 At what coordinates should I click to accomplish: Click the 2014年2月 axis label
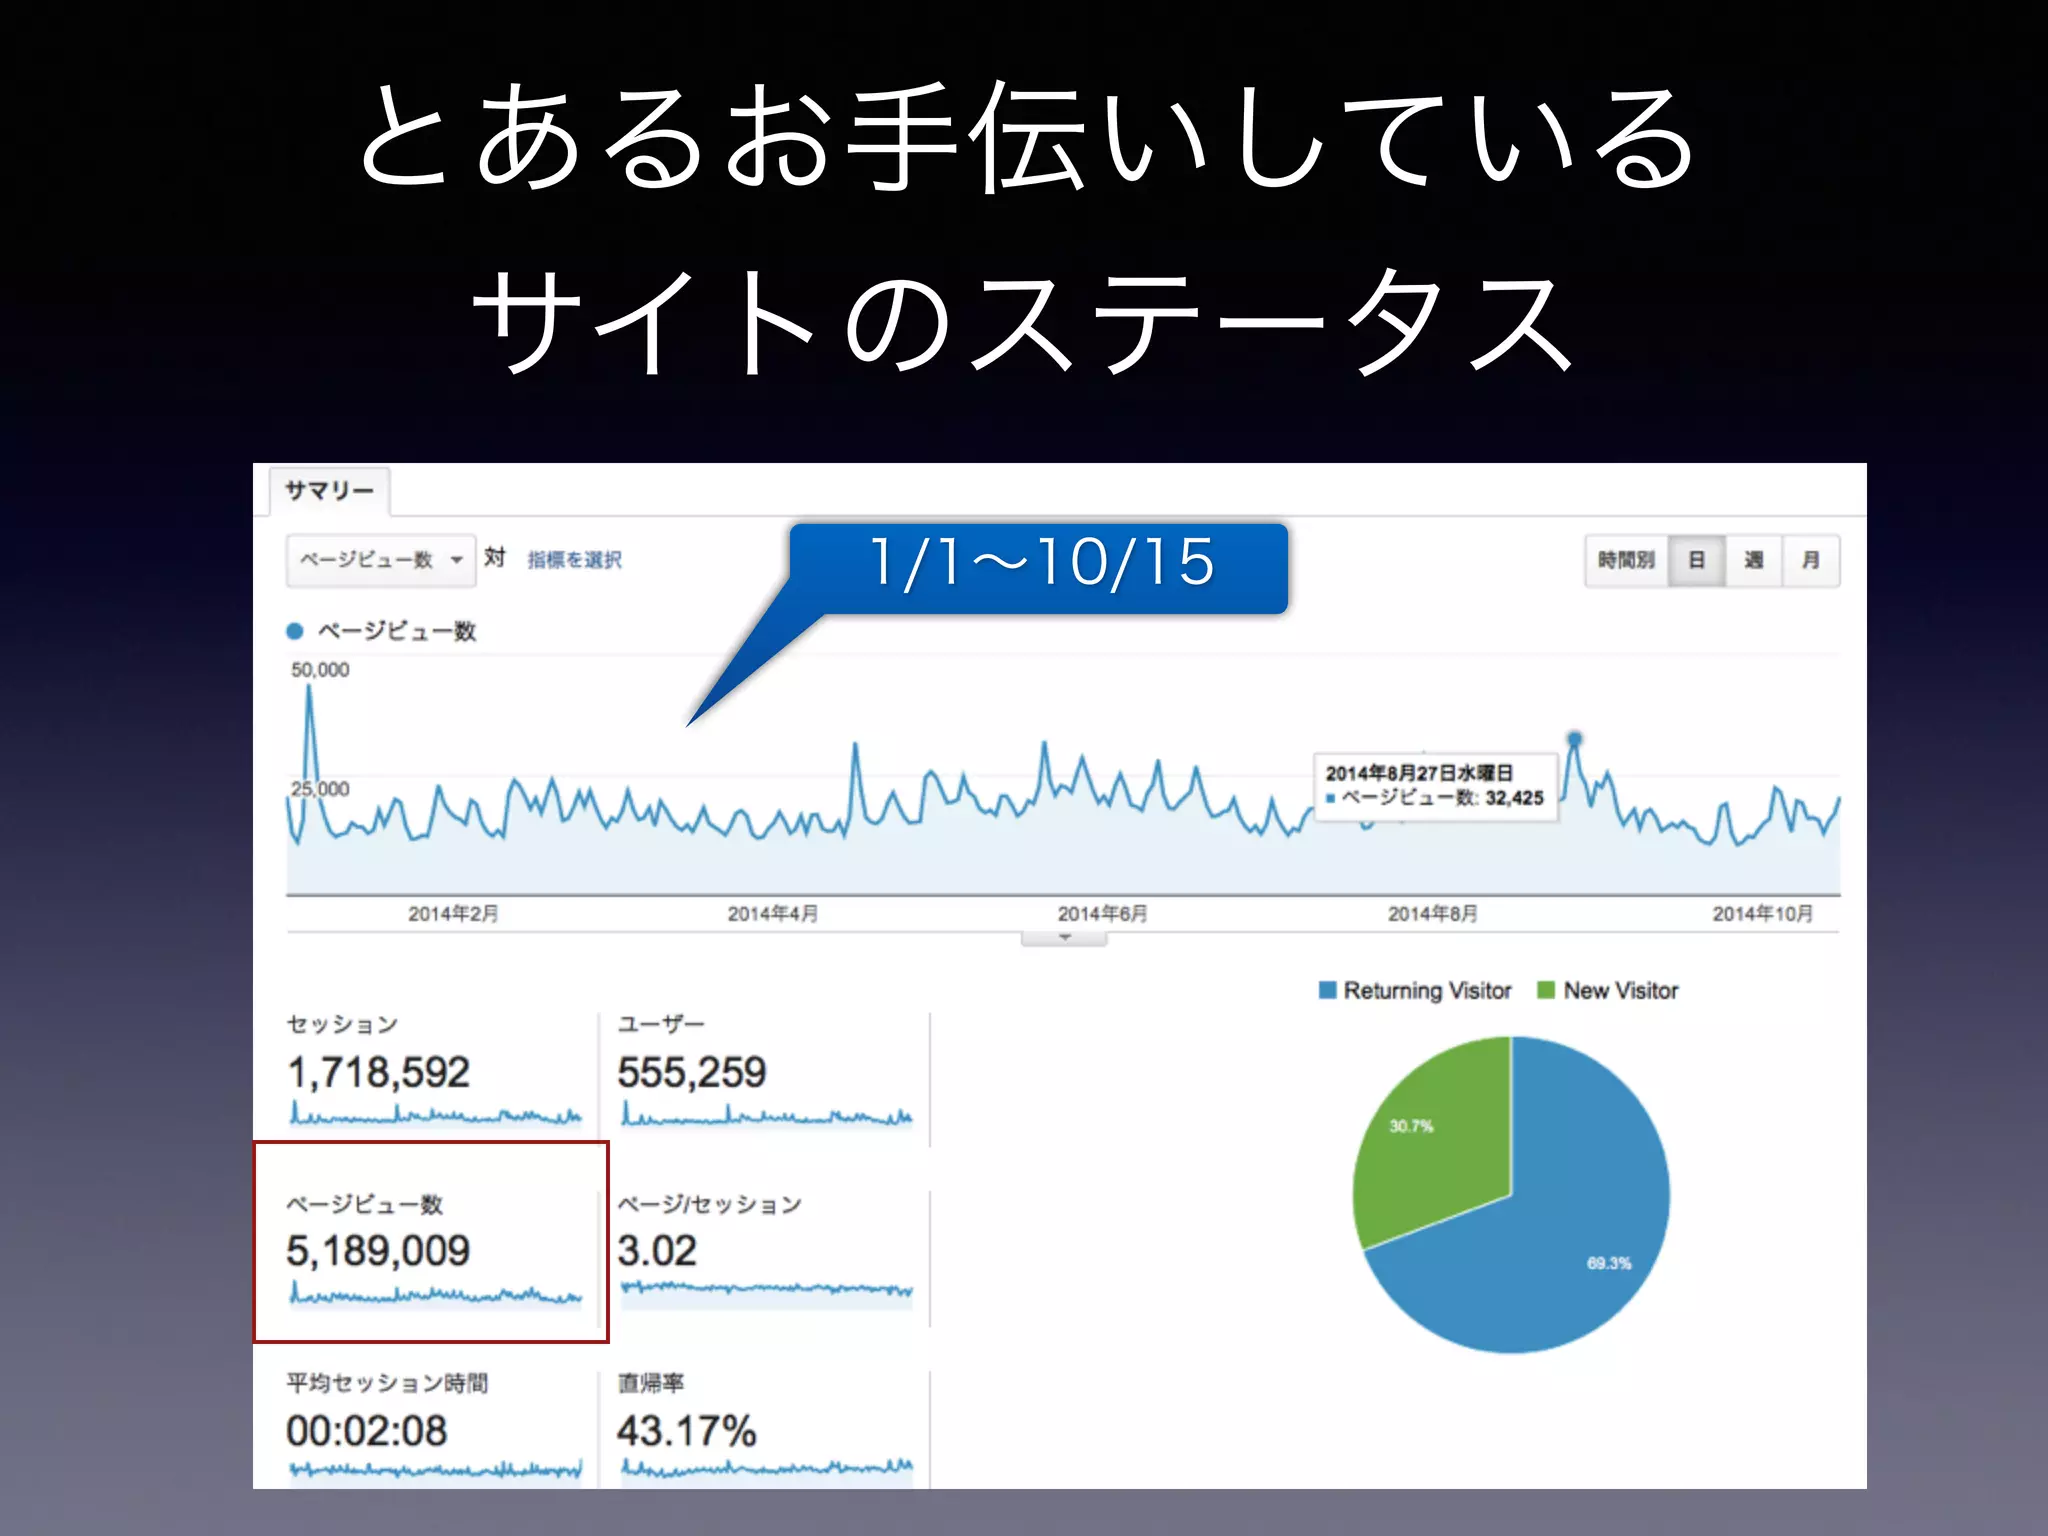click(453, 914)
